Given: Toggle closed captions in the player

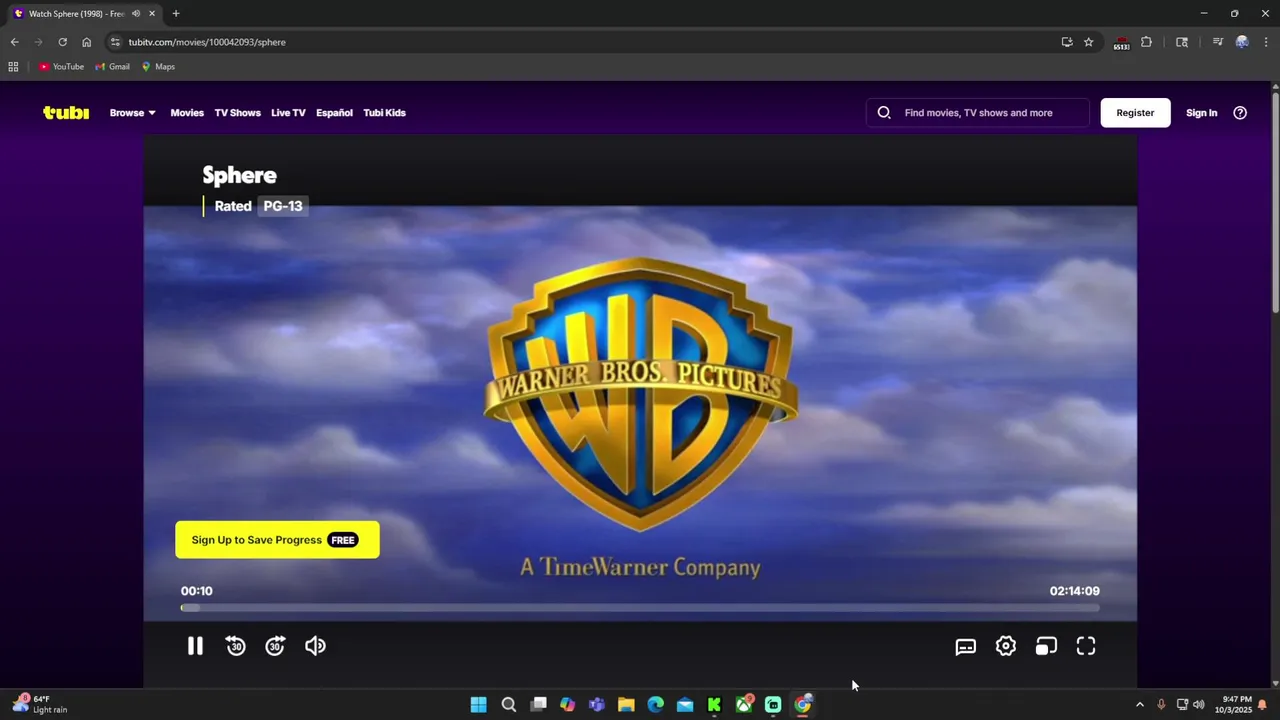Looking at the screenshot, I should (x=966, y=646).
